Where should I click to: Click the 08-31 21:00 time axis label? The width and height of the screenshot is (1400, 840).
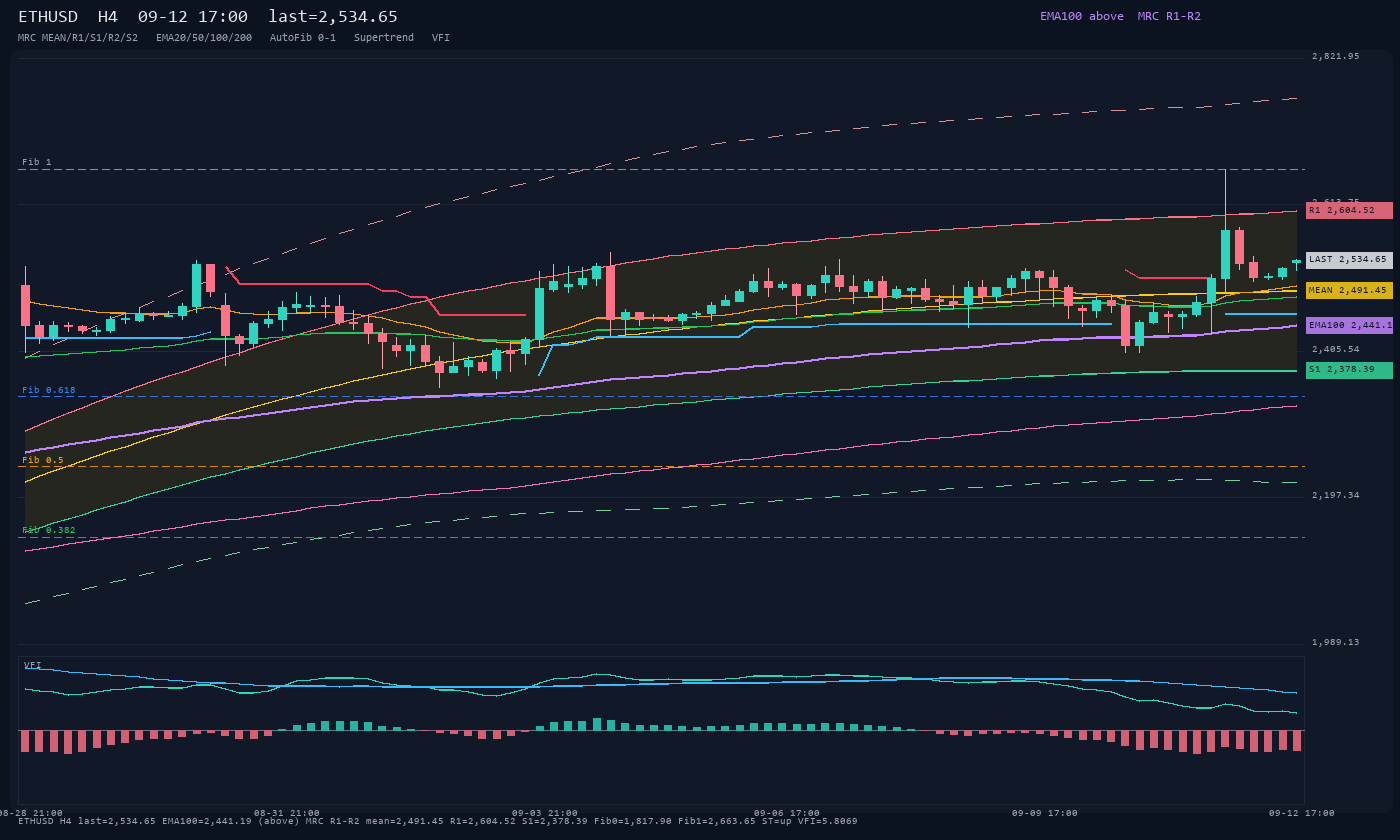click(x=287, y=813)
